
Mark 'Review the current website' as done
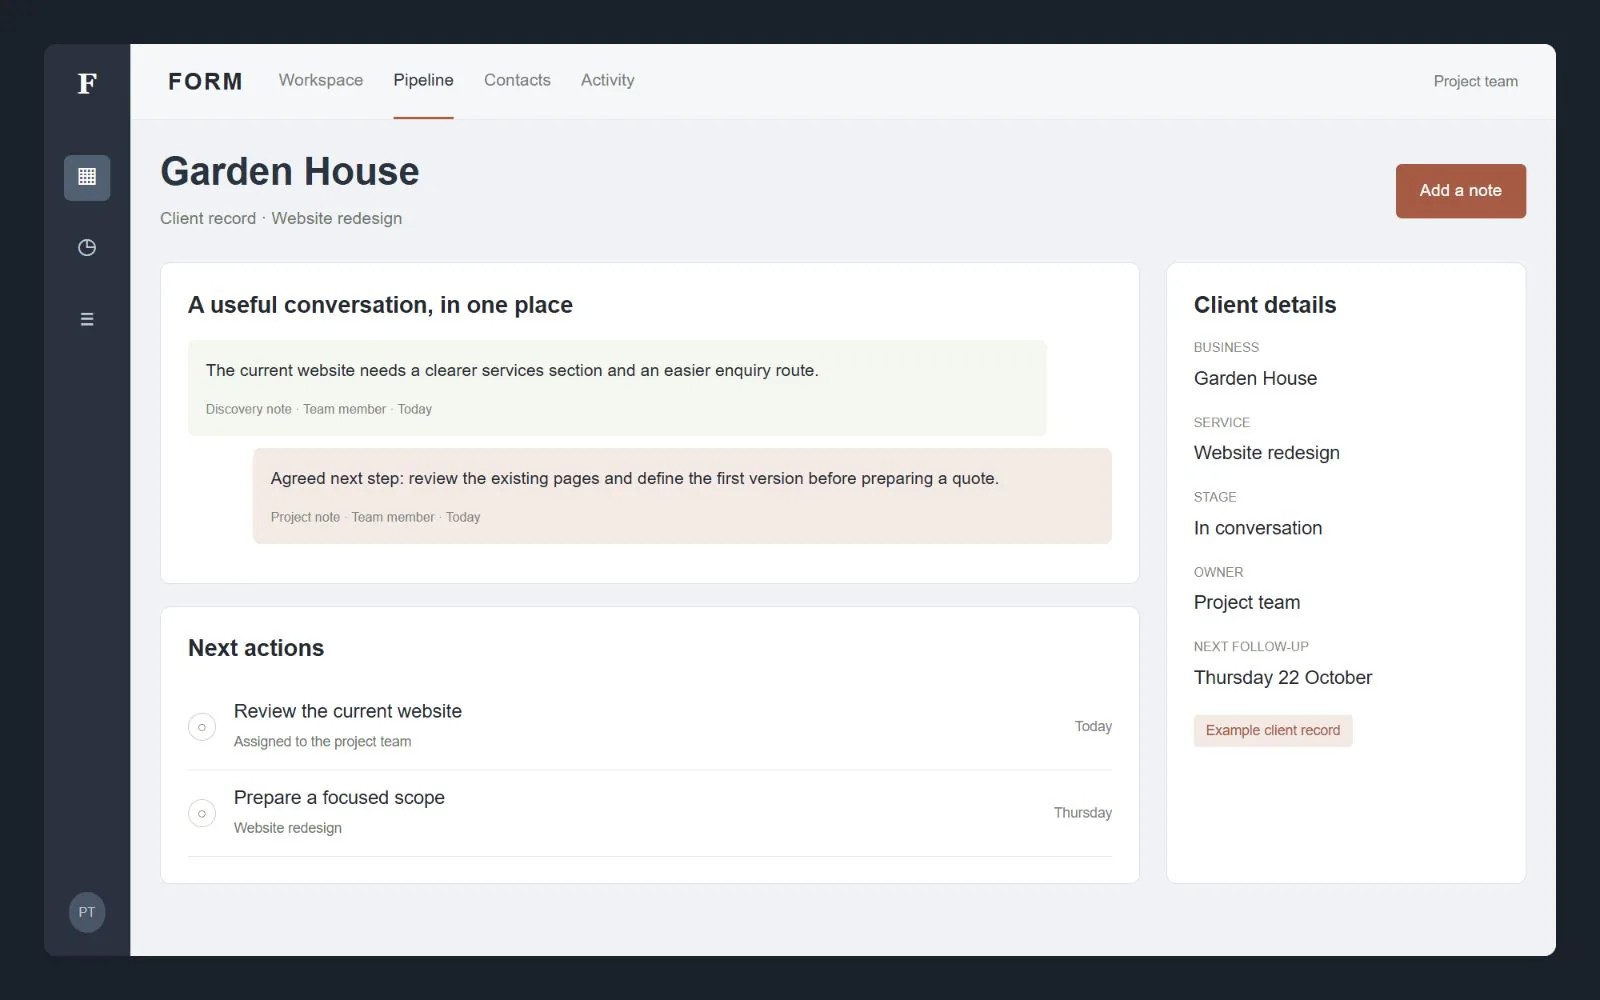click(x=202, y=727)
